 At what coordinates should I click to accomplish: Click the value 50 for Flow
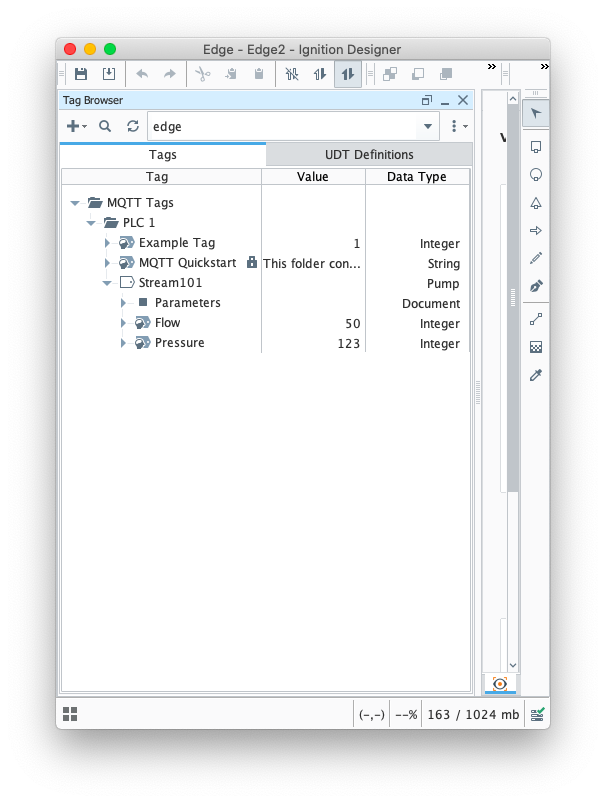pos(352,324)
